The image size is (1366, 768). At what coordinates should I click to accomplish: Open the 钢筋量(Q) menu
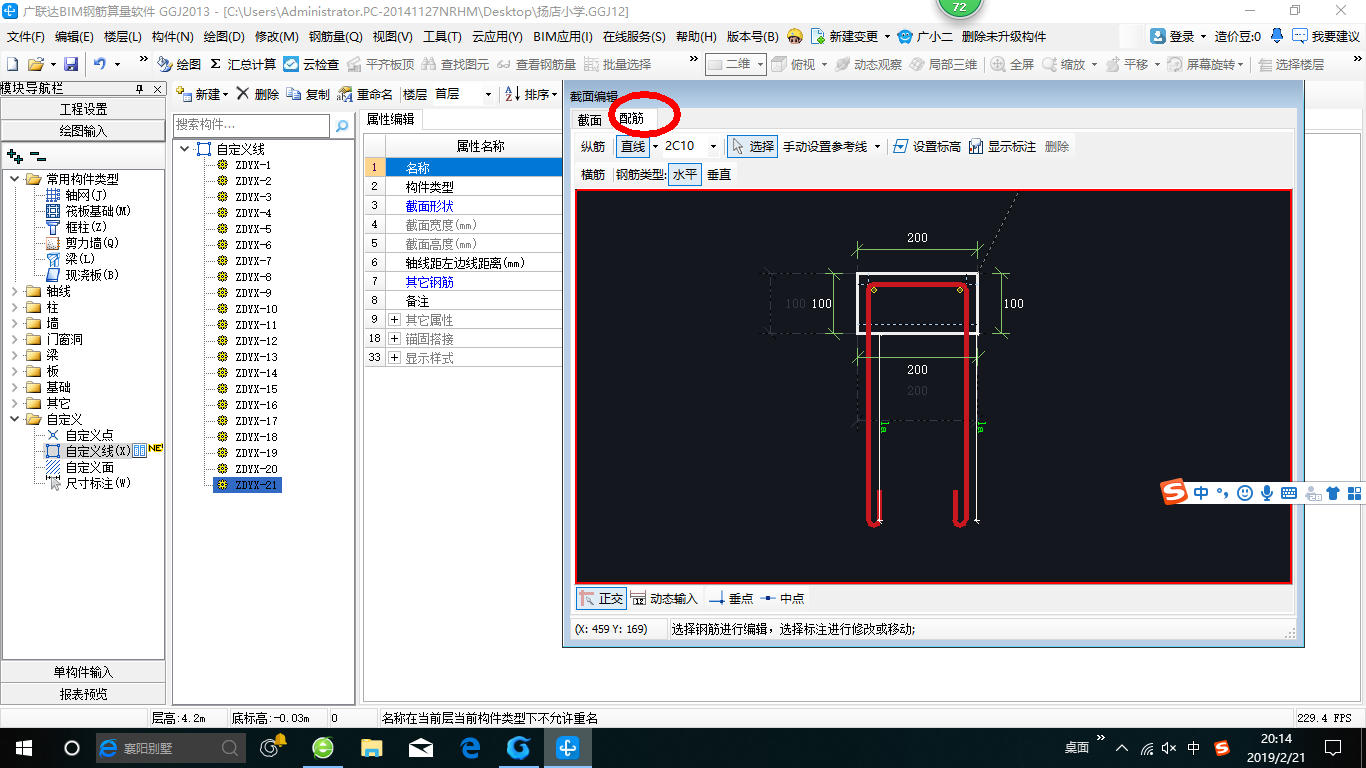pyautogui.click(x=335, y=36)
